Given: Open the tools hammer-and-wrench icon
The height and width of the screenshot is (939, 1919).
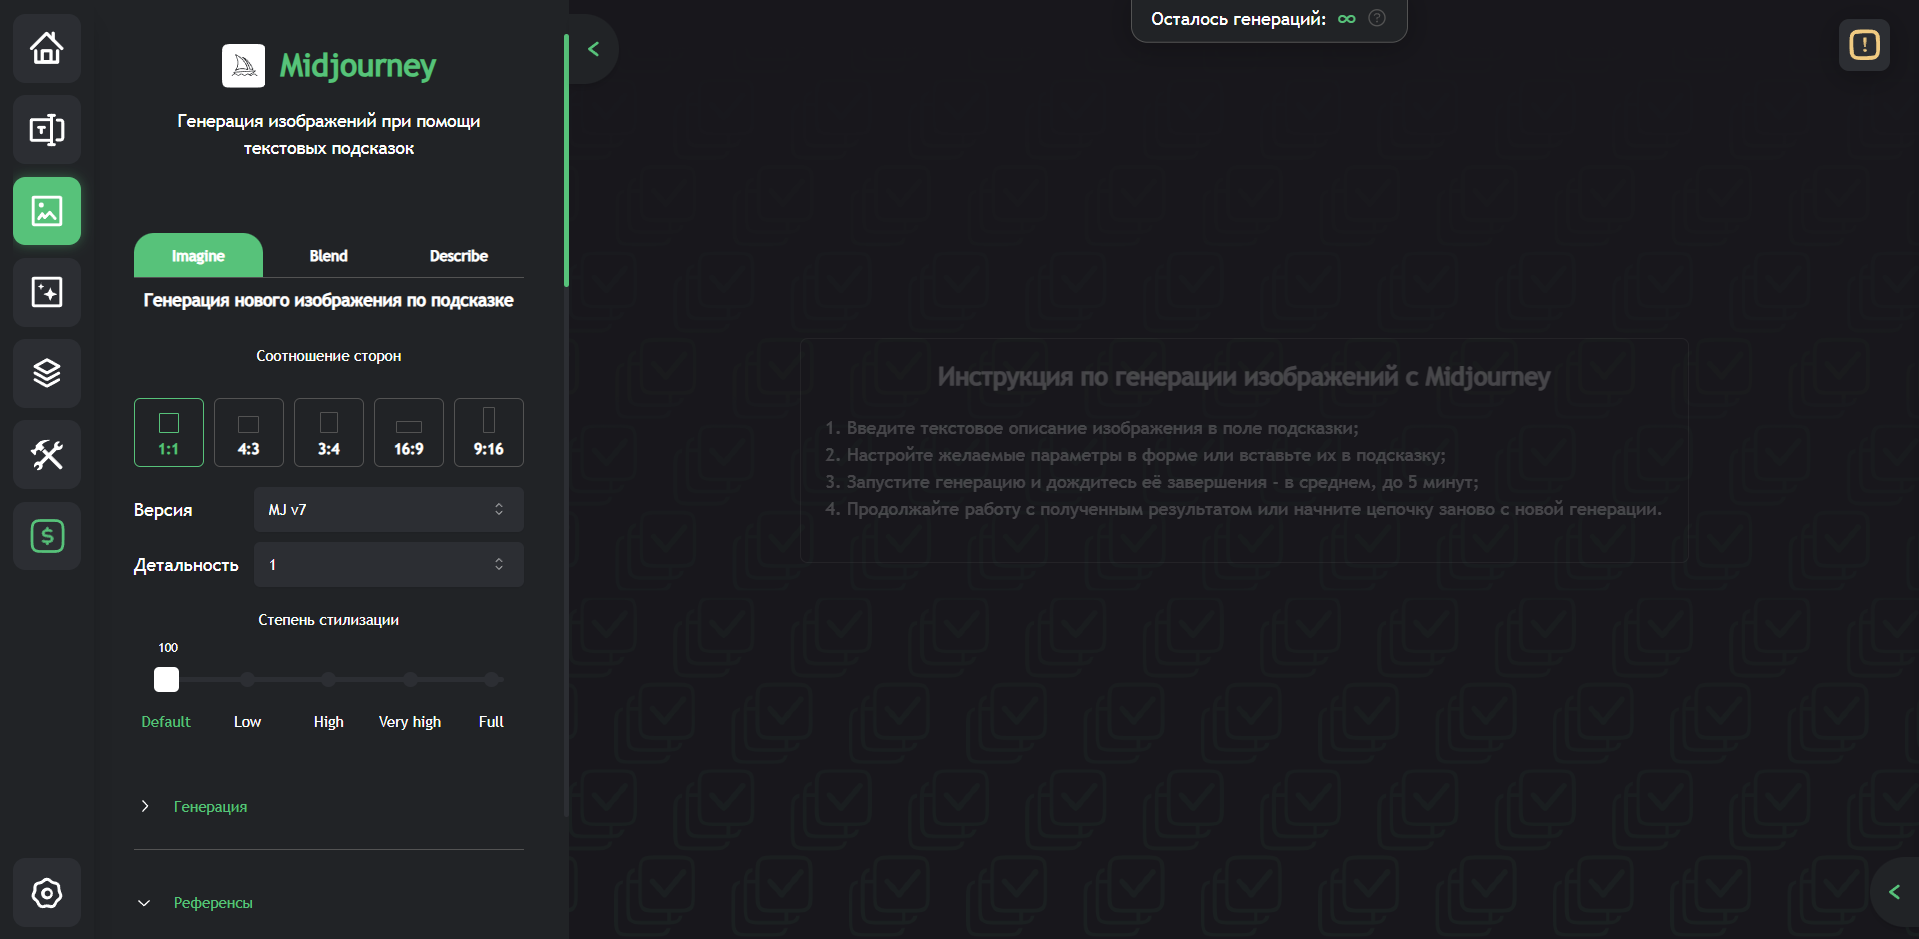Looking at the screenshot, I should pos(47,455).
